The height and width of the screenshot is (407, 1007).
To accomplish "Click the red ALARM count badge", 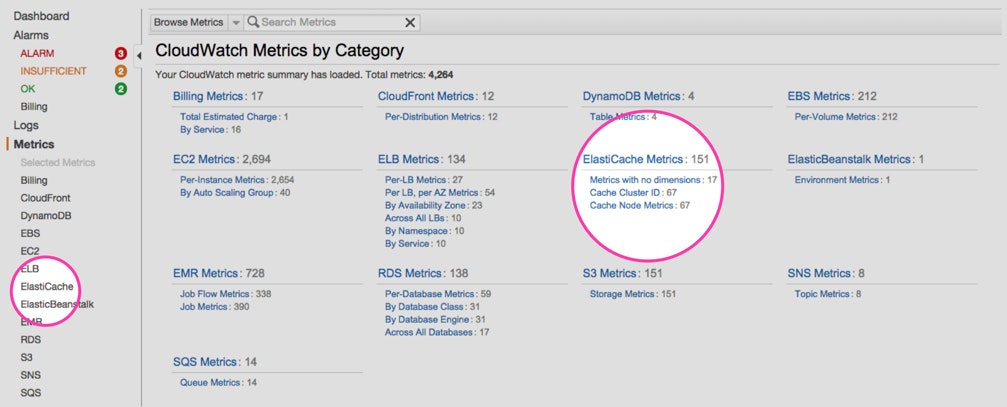I will pos(120,53).
